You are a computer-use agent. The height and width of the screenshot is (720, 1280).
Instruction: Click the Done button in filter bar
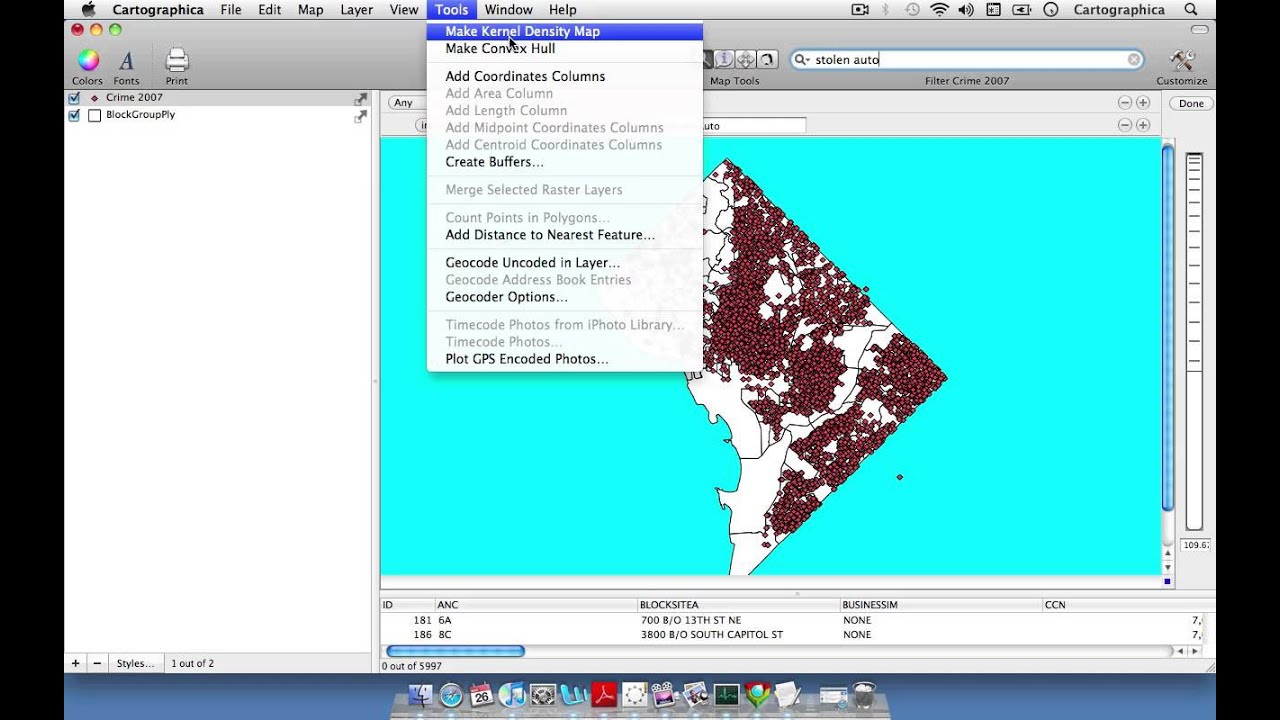point(1191,104)
